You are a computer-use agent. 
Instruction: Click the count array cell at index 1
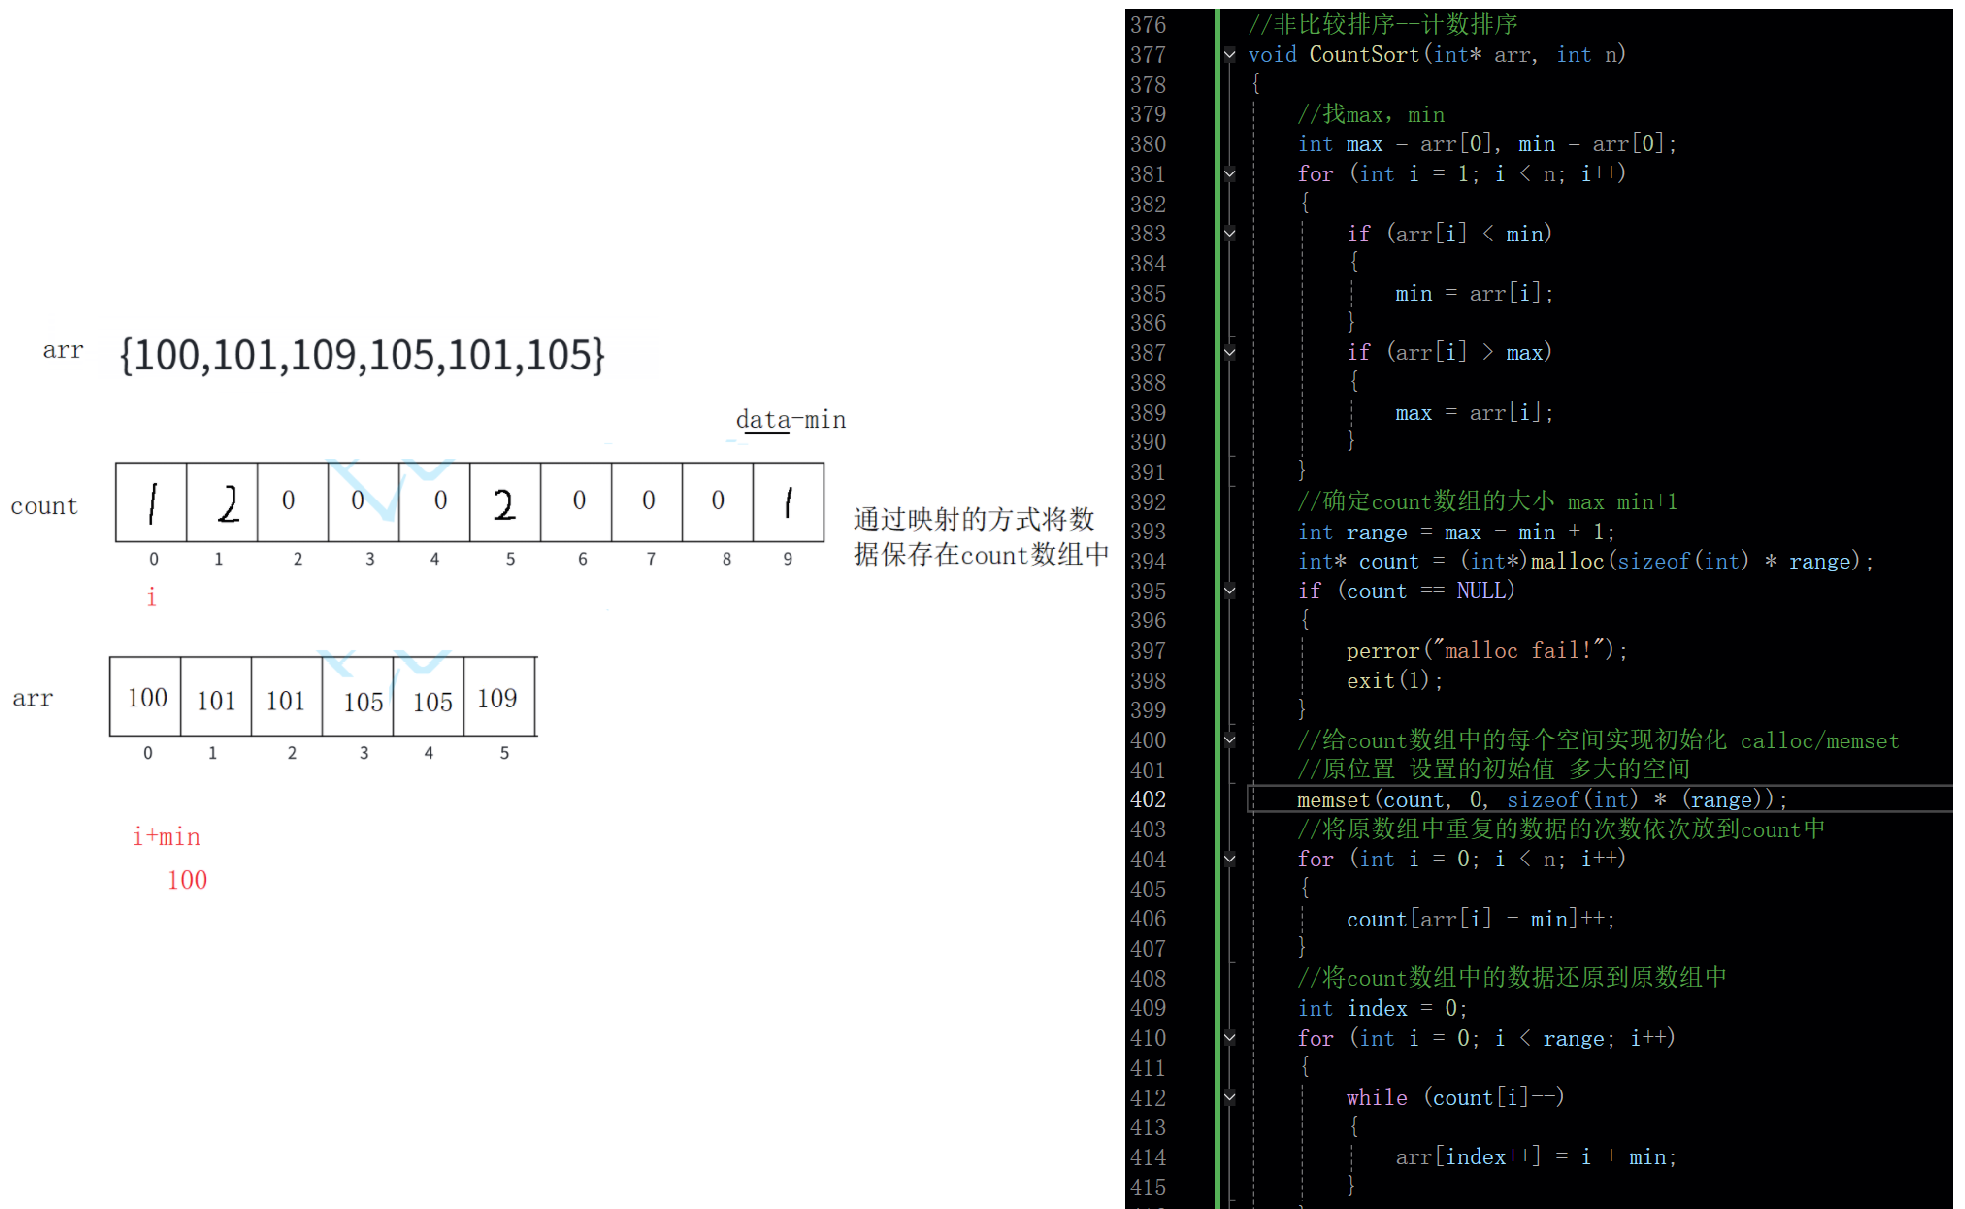[222, 502]
